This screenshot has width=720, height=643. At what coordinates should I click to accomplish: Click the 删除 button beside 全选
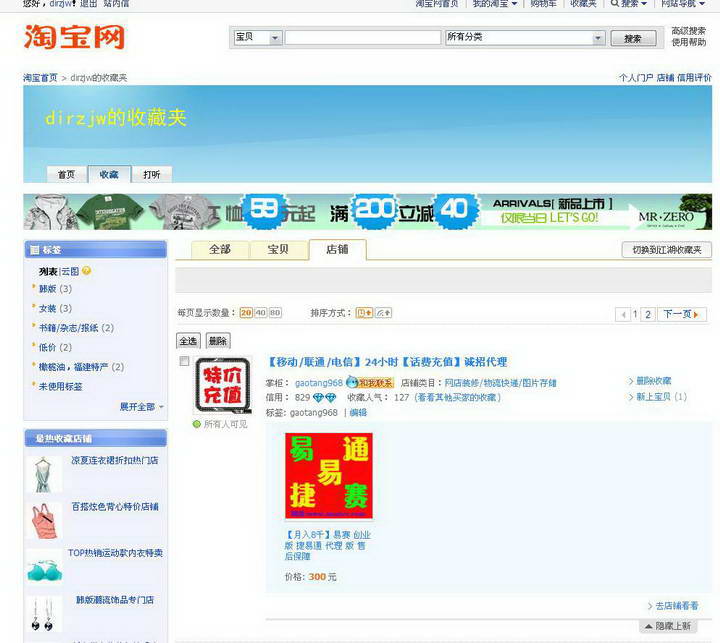point(218,341)
